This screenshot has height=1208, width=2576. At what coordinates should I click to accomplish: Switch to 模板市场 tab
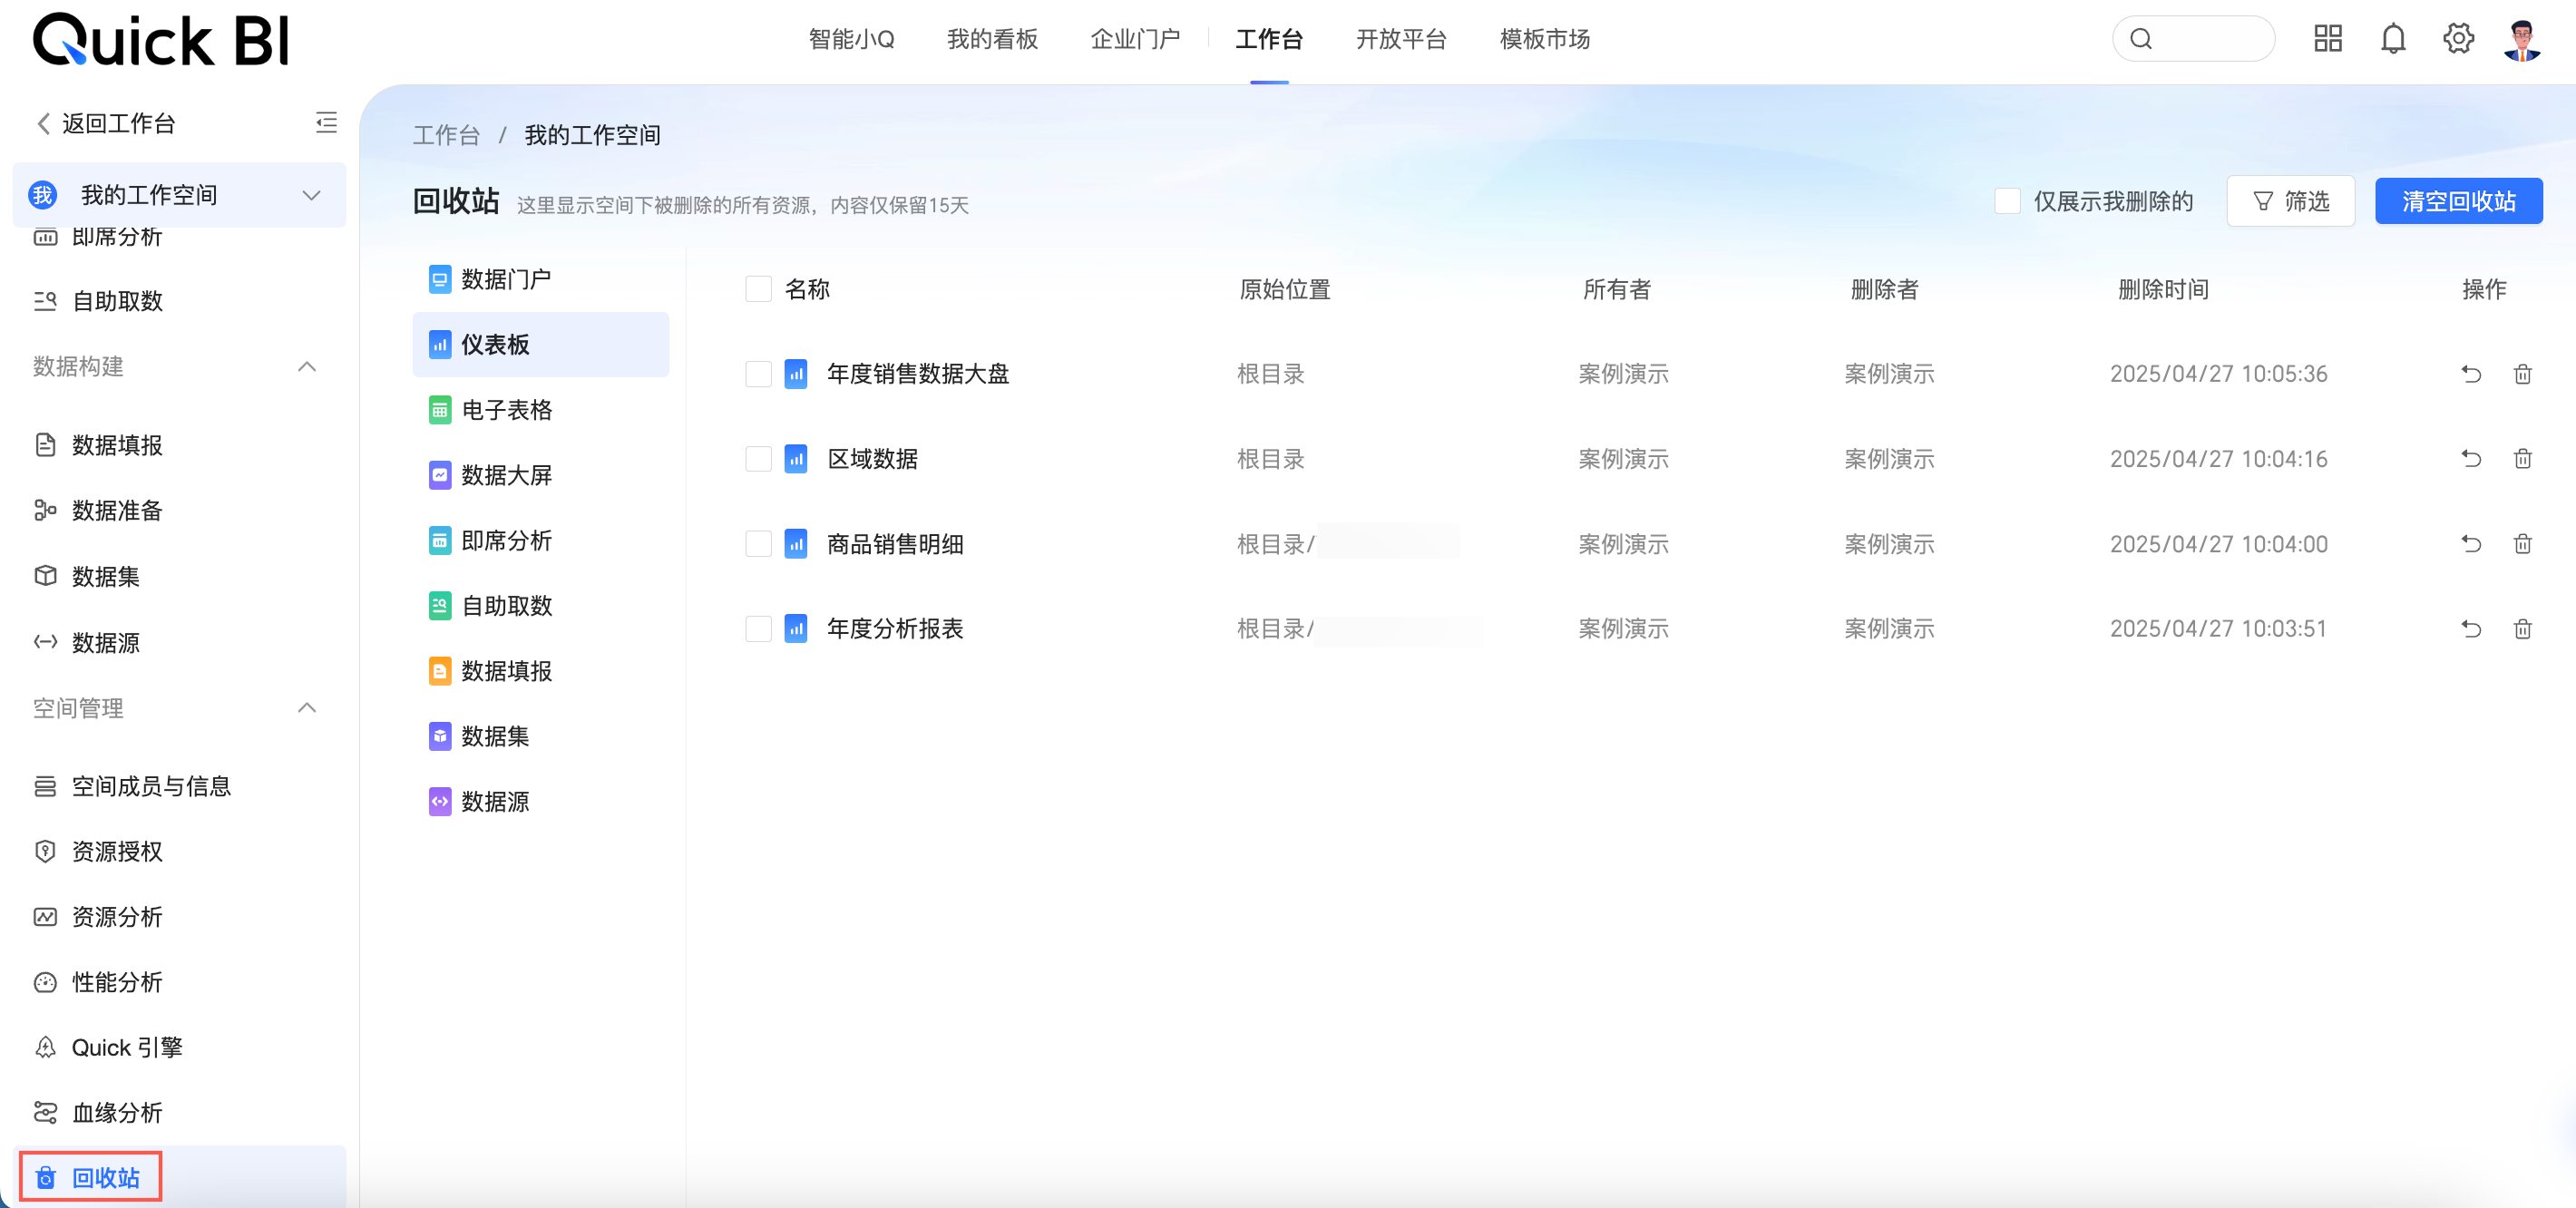(x=1545, y=39)
